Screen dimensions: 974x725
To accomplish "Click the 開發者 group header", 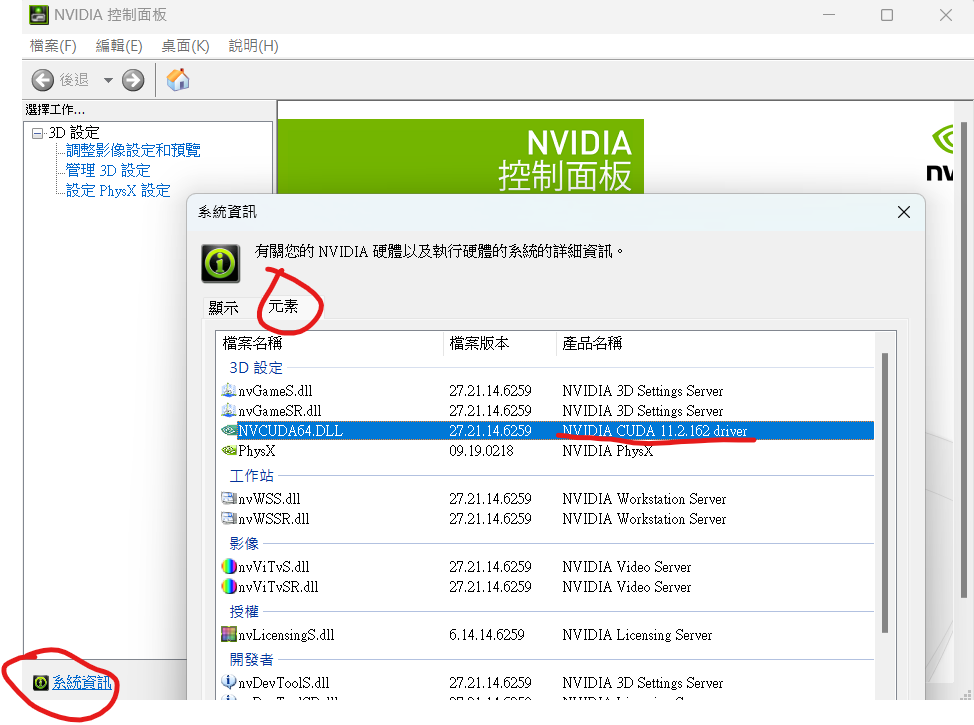I will coord(251,660).
